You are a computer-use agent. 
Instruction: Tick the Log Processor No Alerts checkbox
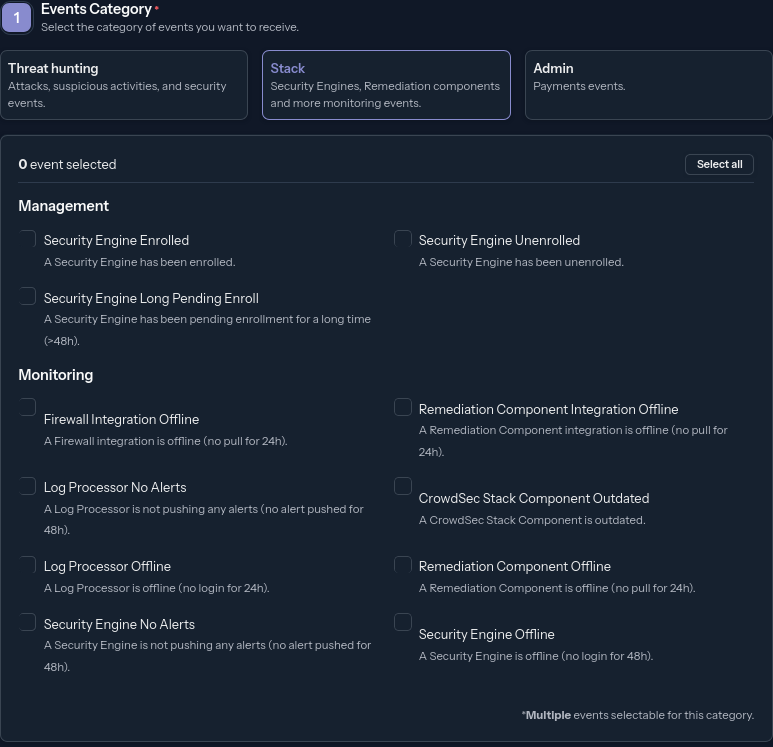pos(28,486)
